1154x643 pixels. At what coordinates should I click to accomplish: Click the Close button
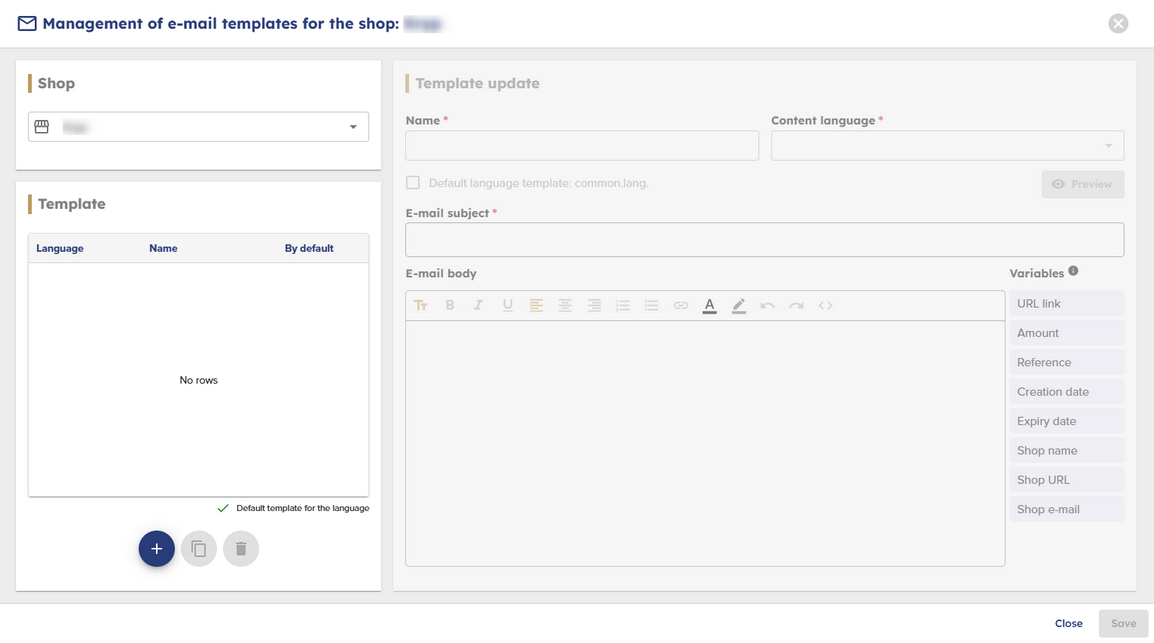click(1069, 623)
